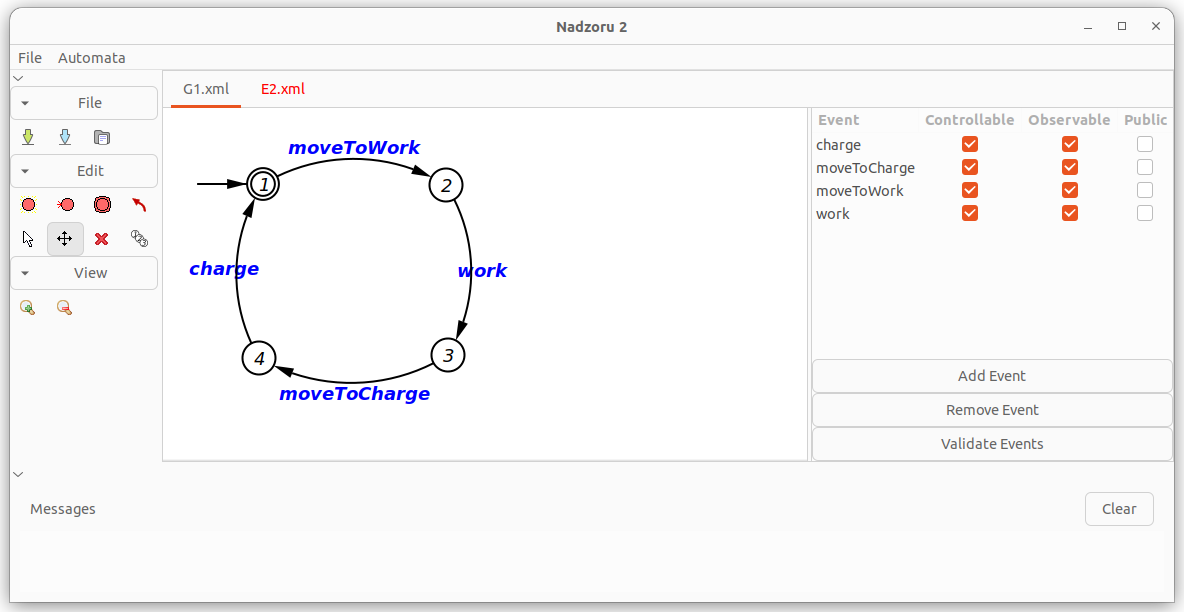
Task: Click the Event column header
Action: pos(838,120)
